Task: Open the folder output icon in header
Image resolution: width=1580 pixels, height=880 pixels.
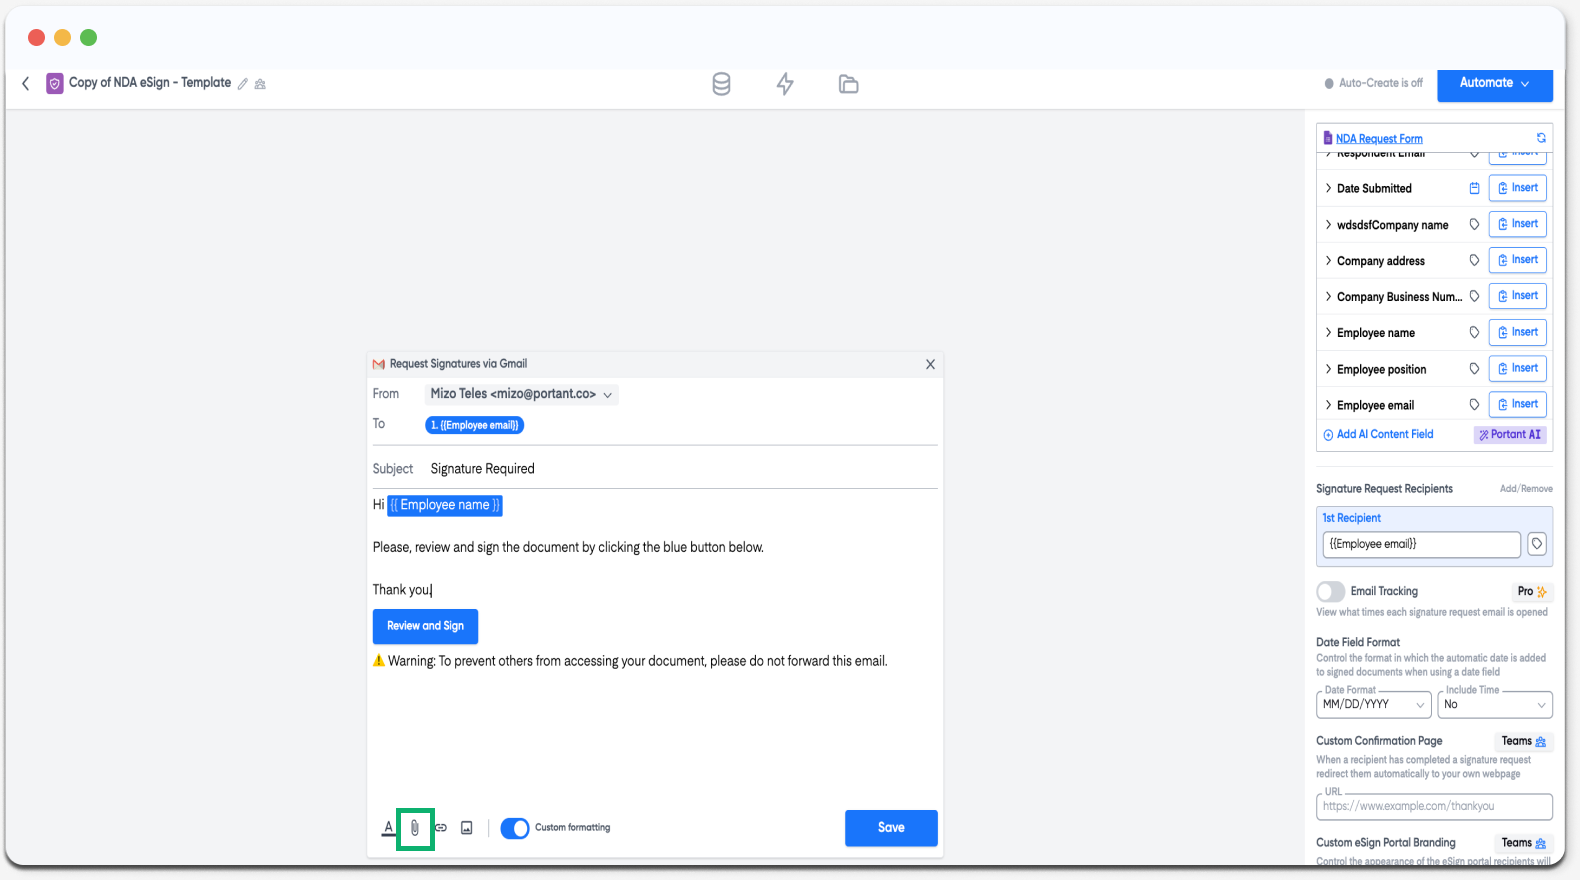Action: pos(848,84)
